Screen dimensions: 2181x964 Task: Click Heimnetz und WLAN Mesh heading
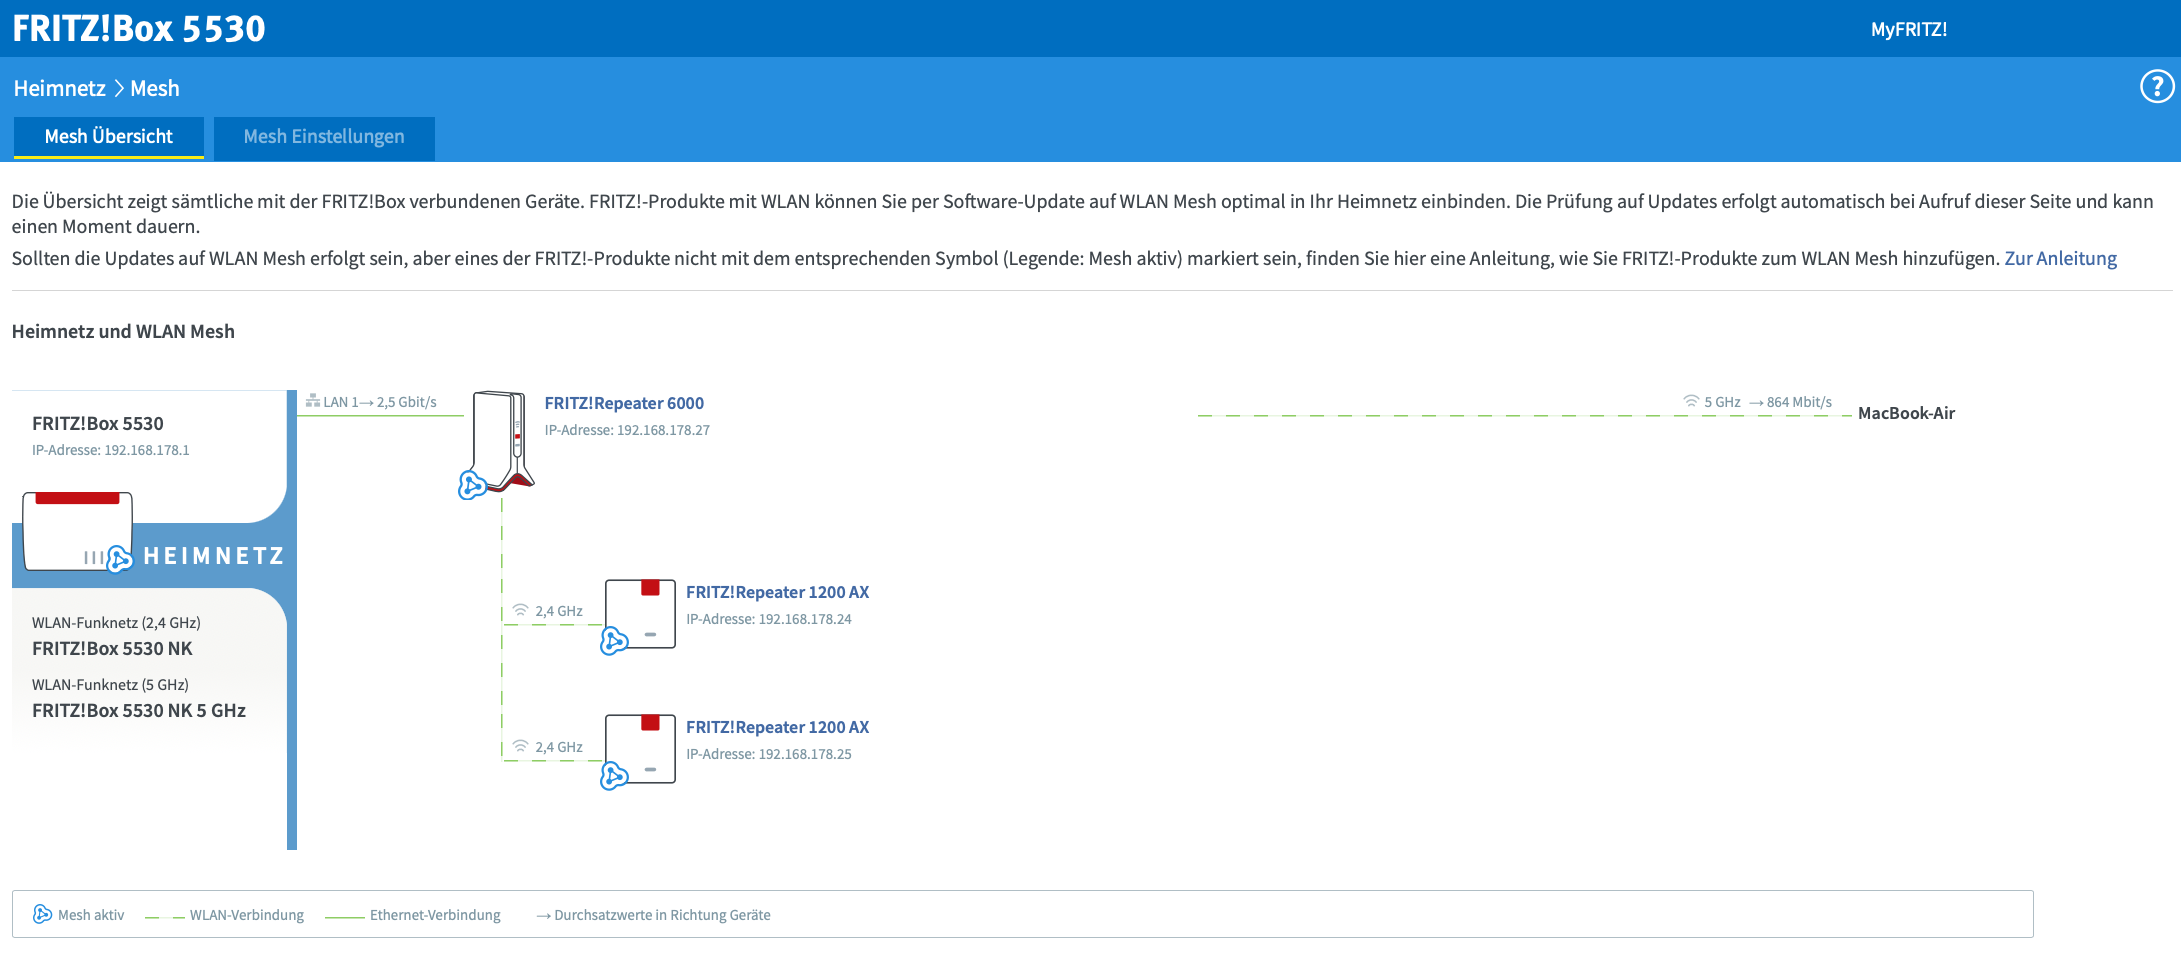tap(123, 331)
